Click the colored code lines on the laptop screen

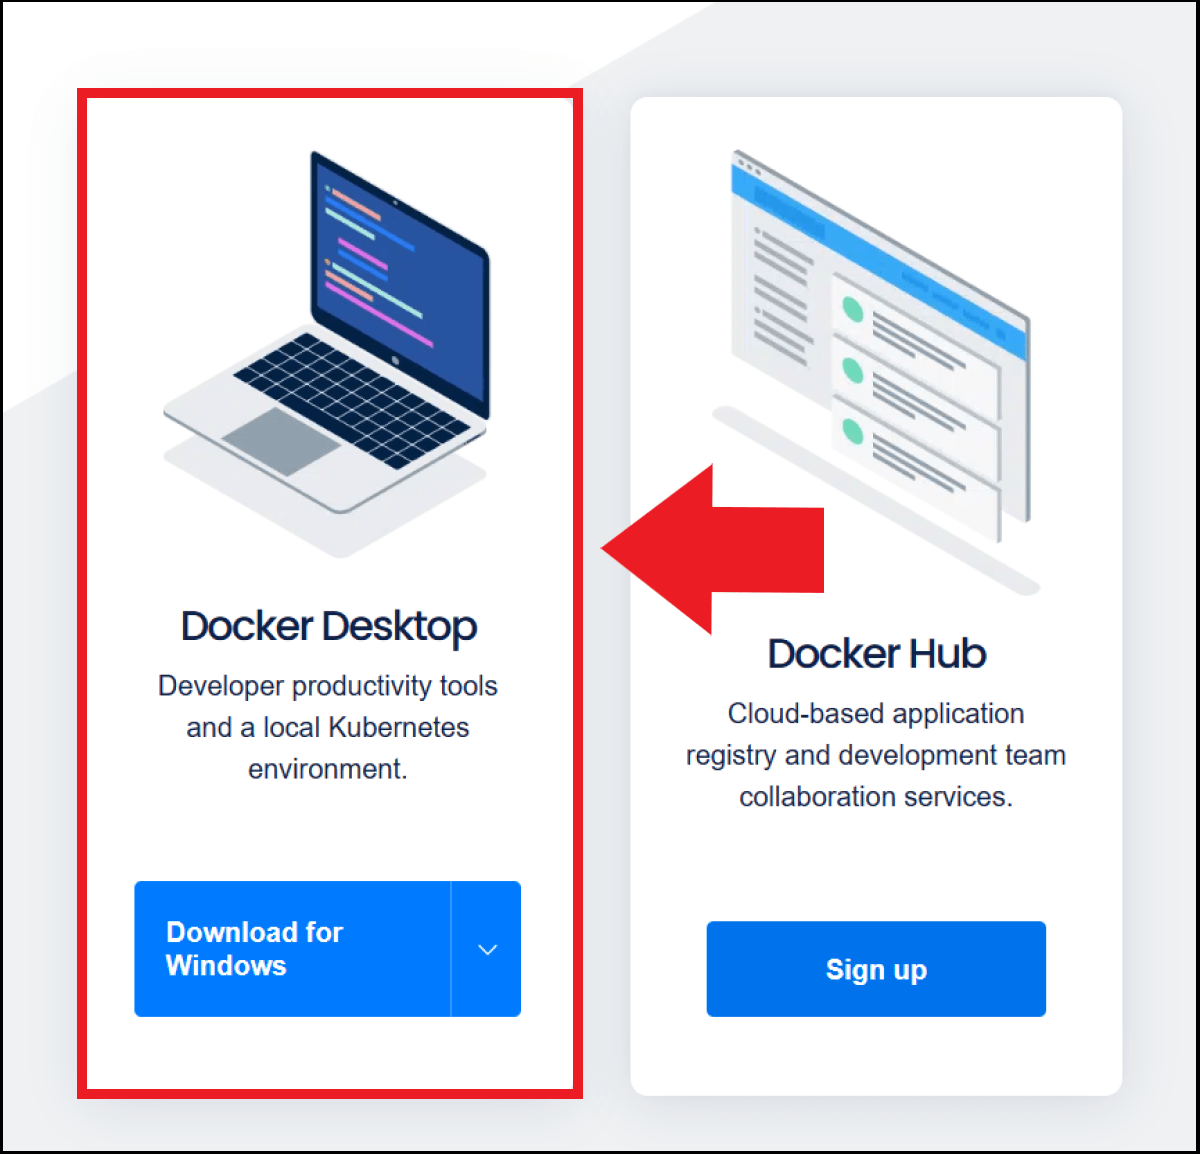[365, 250]
